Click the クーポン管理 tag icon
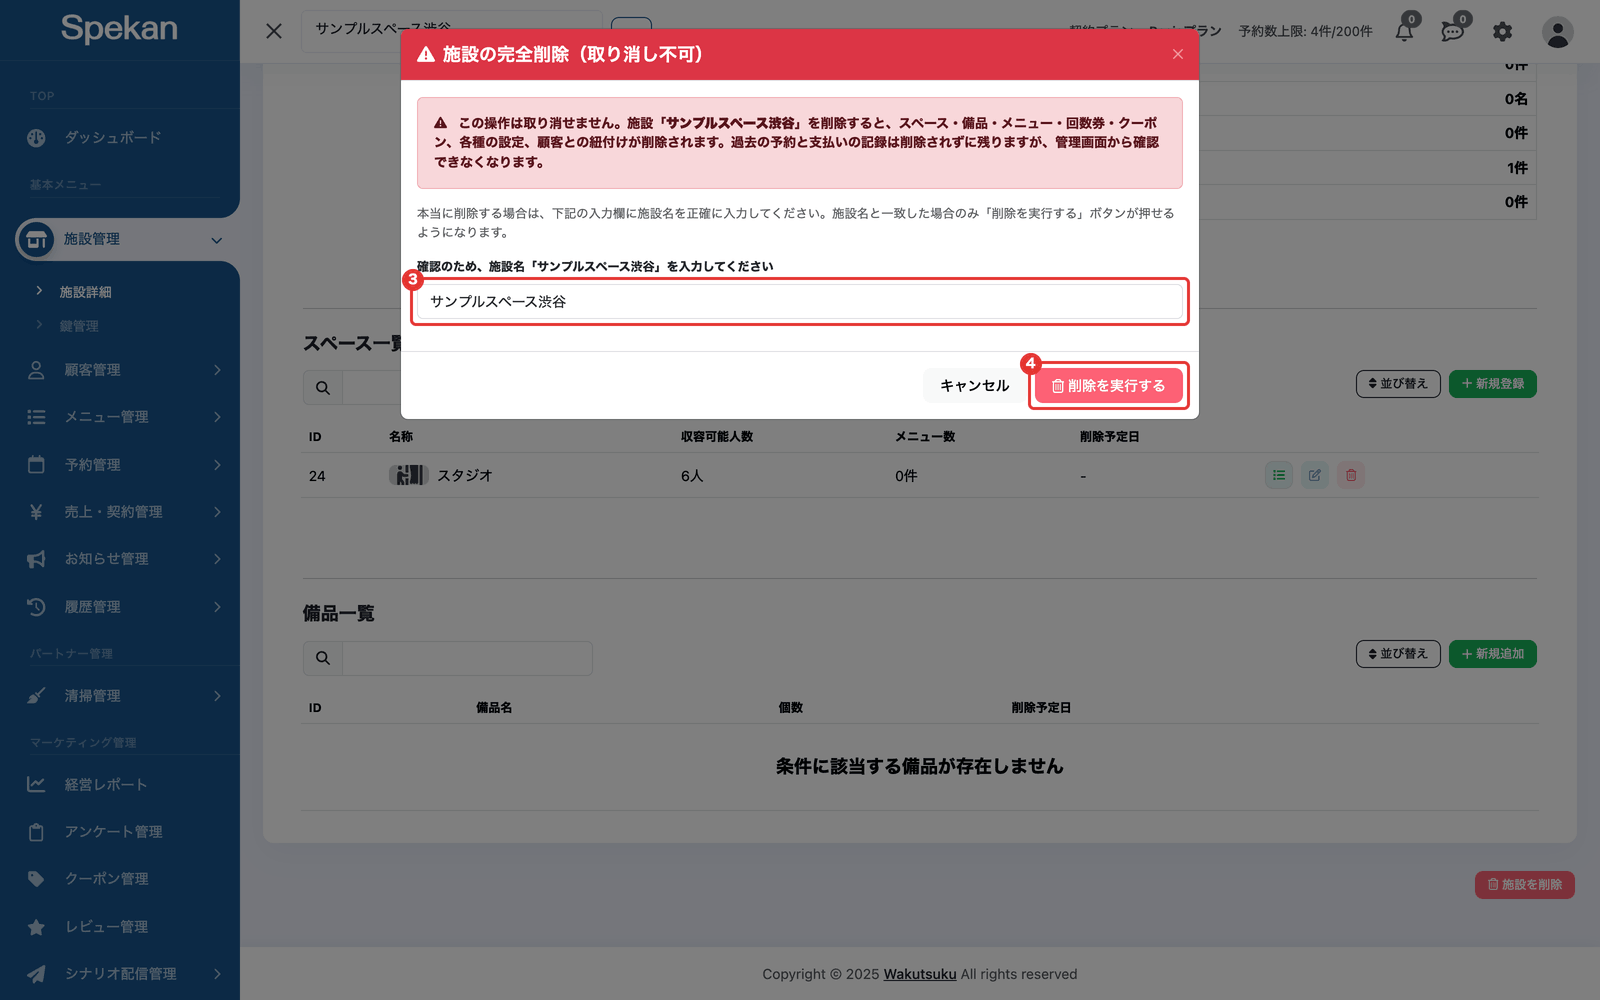Screen dimensions: 1600x1000 (36, 879)
